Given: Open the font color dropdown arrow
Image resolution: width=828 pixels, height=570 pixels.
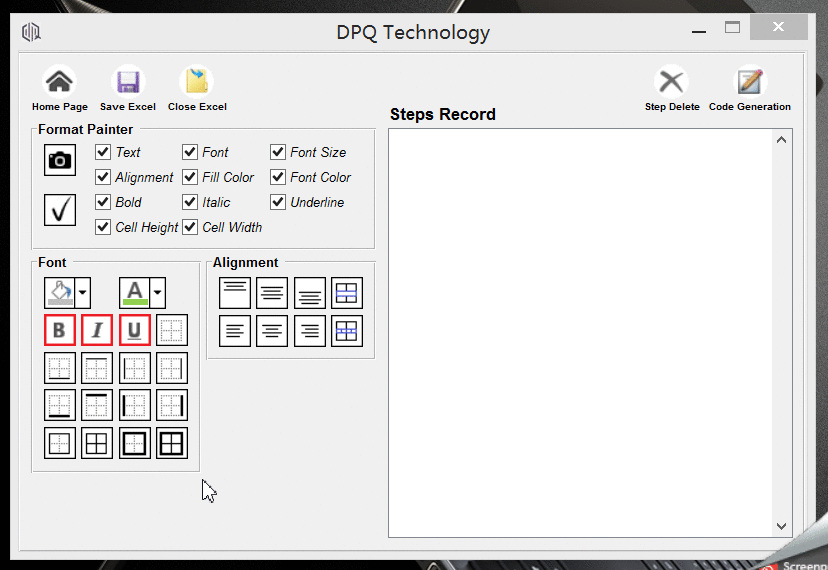Looking at the screenshot, I should tap(157, 293).
